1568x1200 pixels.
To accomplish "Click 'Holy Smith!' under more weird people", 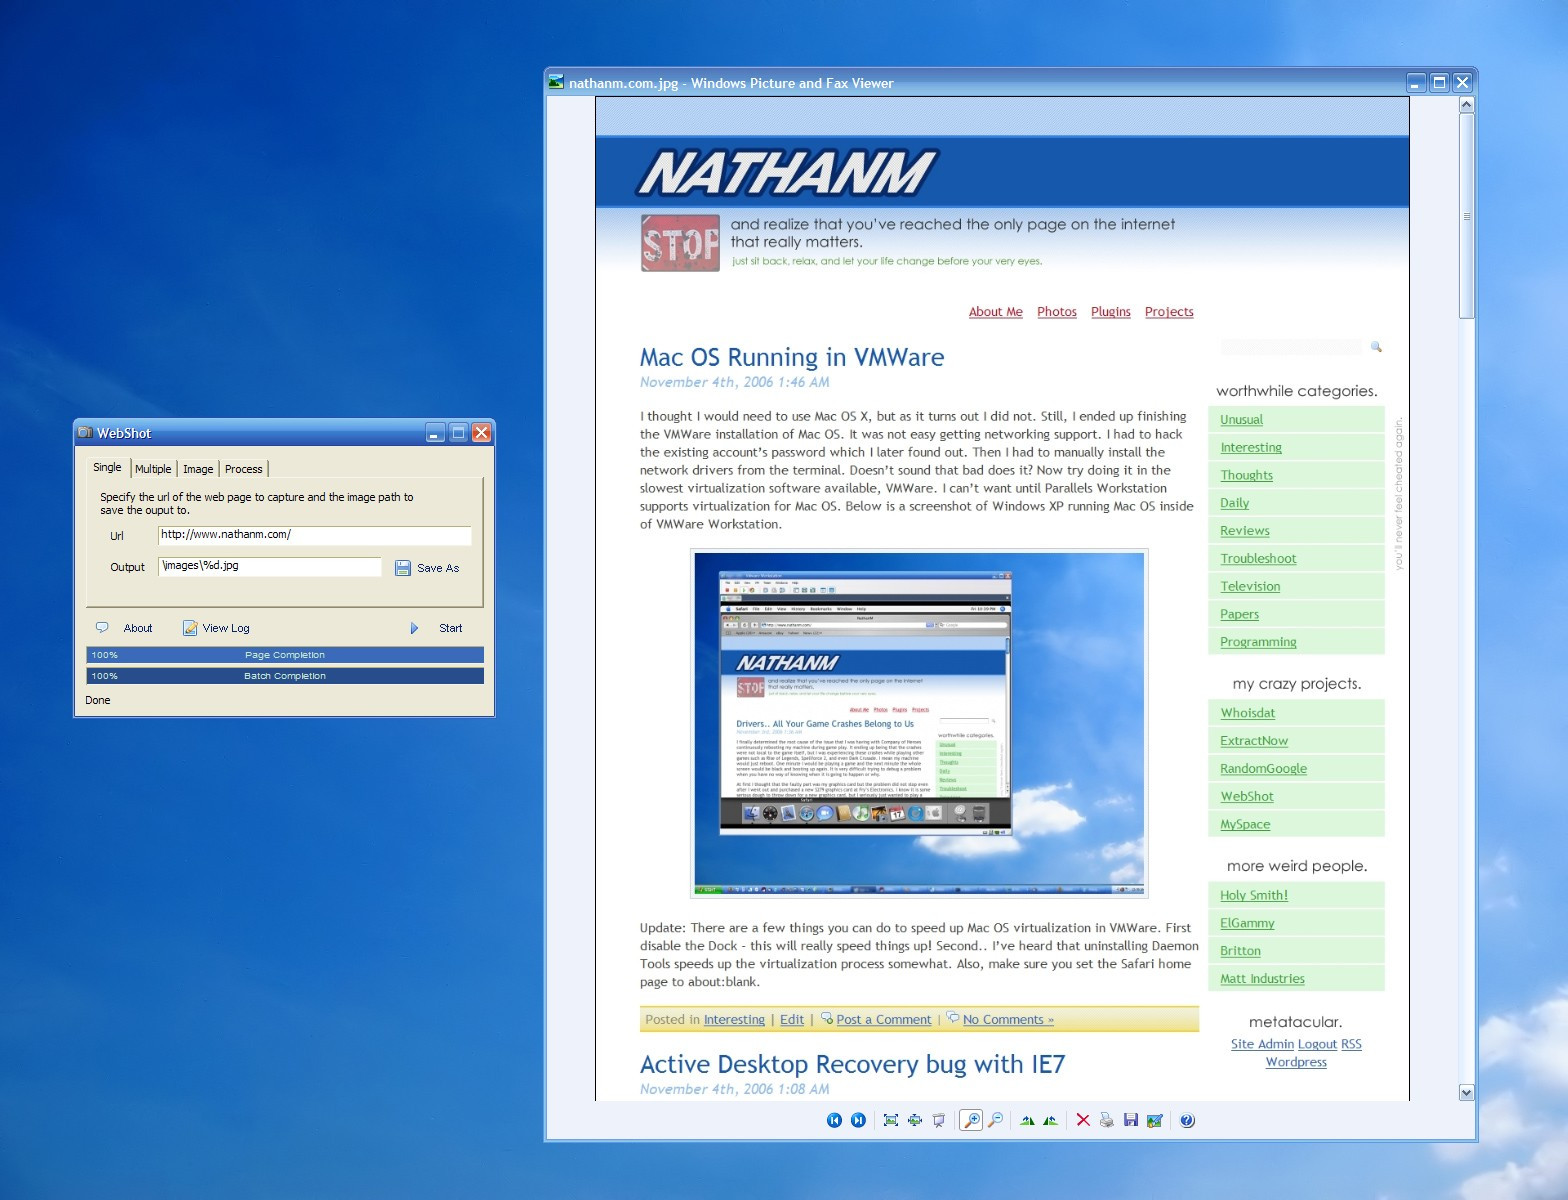I will click(x=1254, y=895).
